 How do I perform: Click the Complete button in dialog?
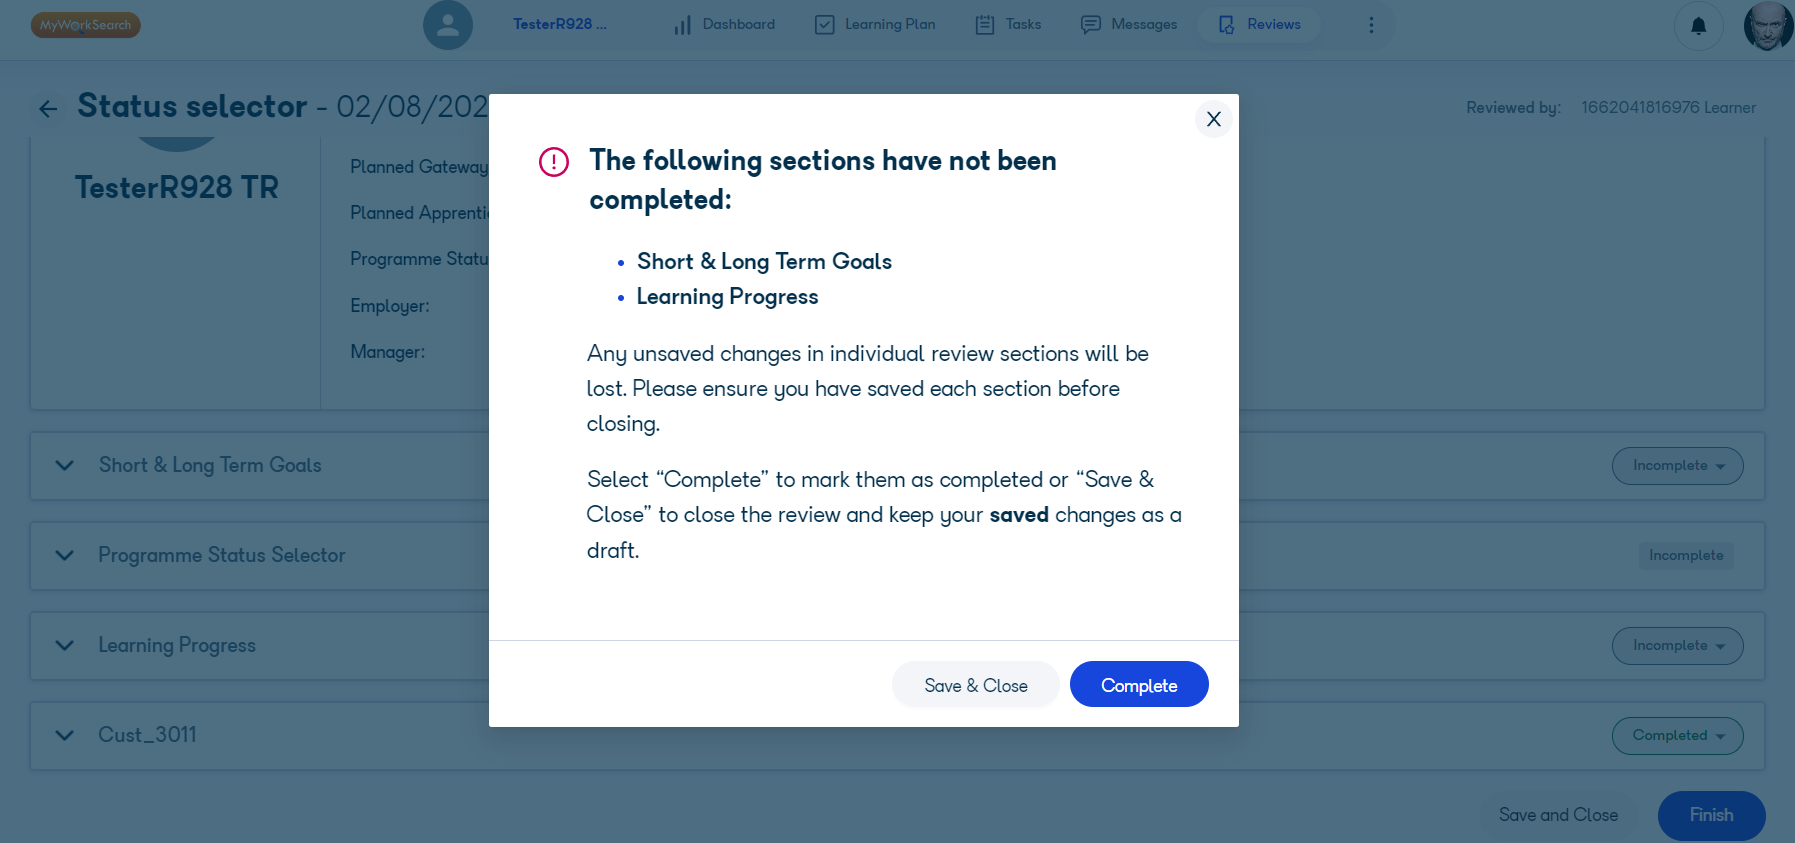[x=1139, y=685]
